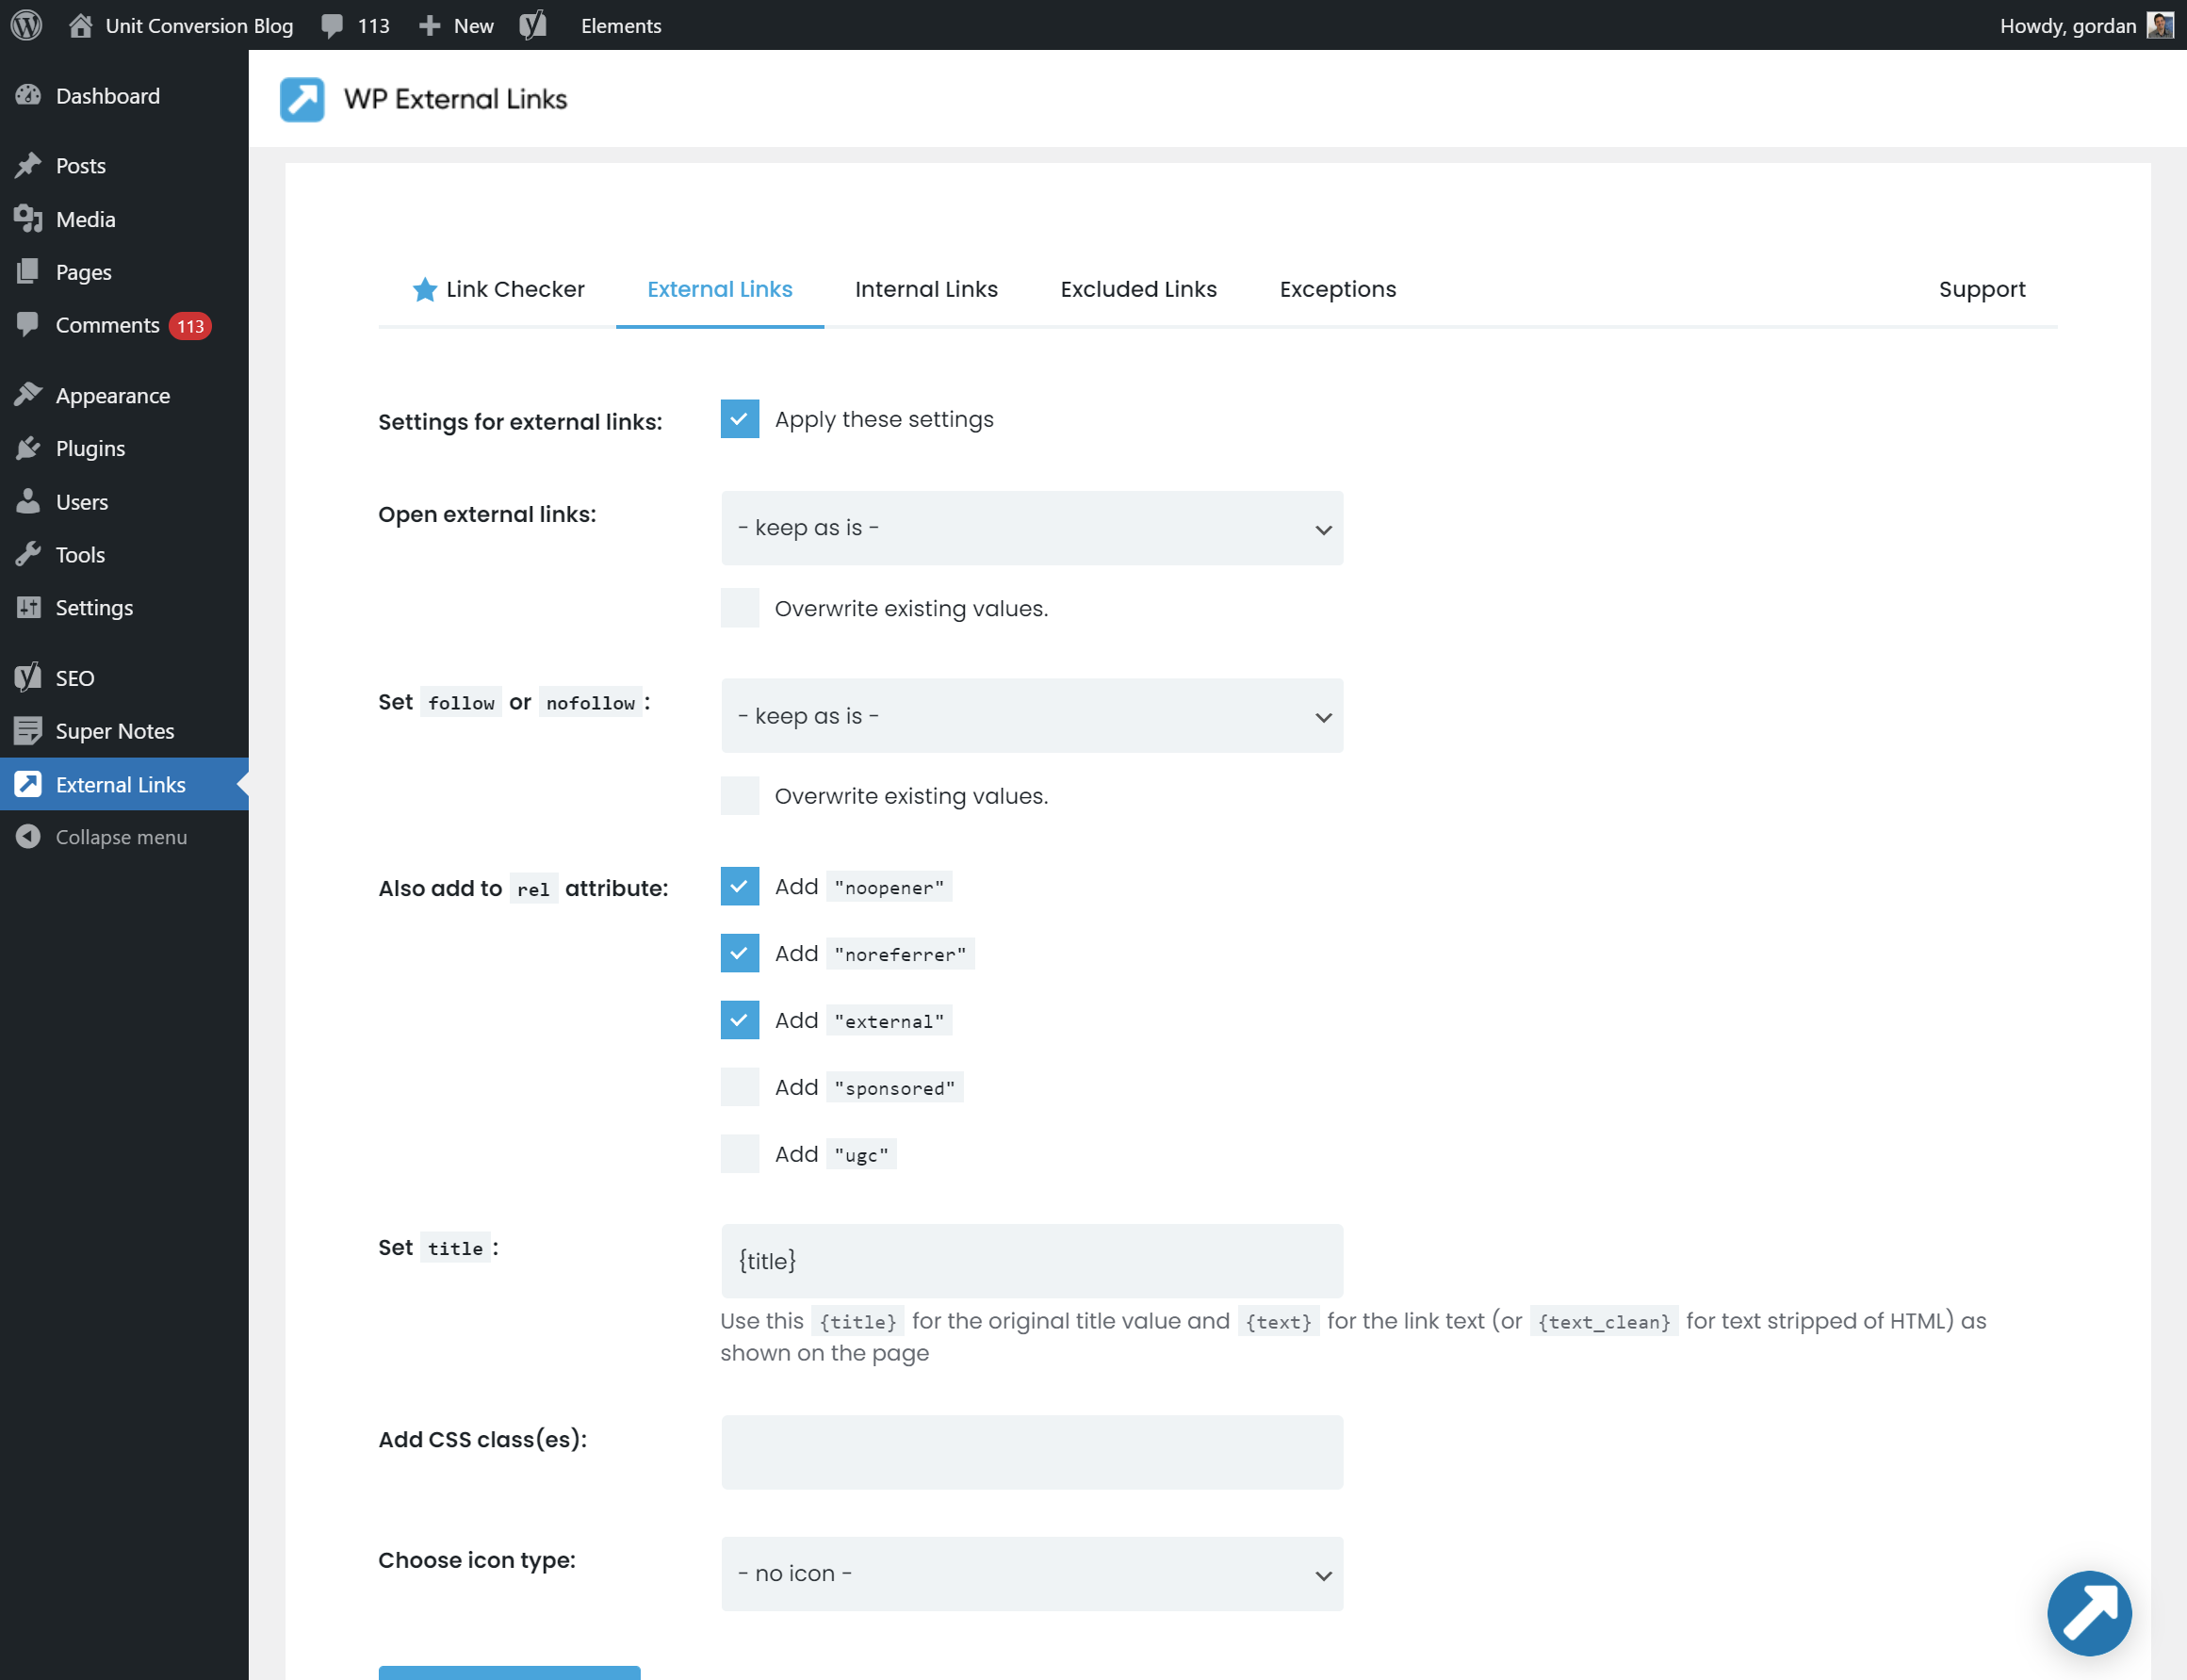Click the SEO sidebar menu icon
The height and width of the screenshot is (1680, 2187).
pyautogui.click(x=28, y=676)
